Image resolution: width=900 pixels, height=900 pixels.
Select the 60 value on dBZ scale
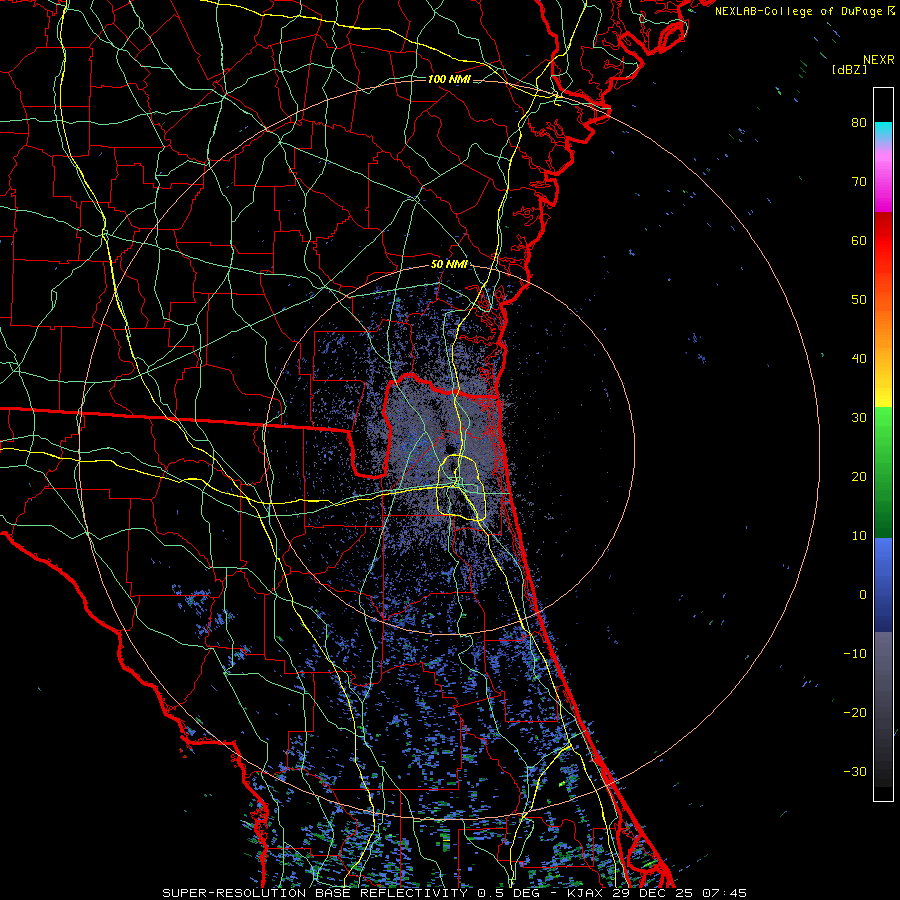pos(859,240)
